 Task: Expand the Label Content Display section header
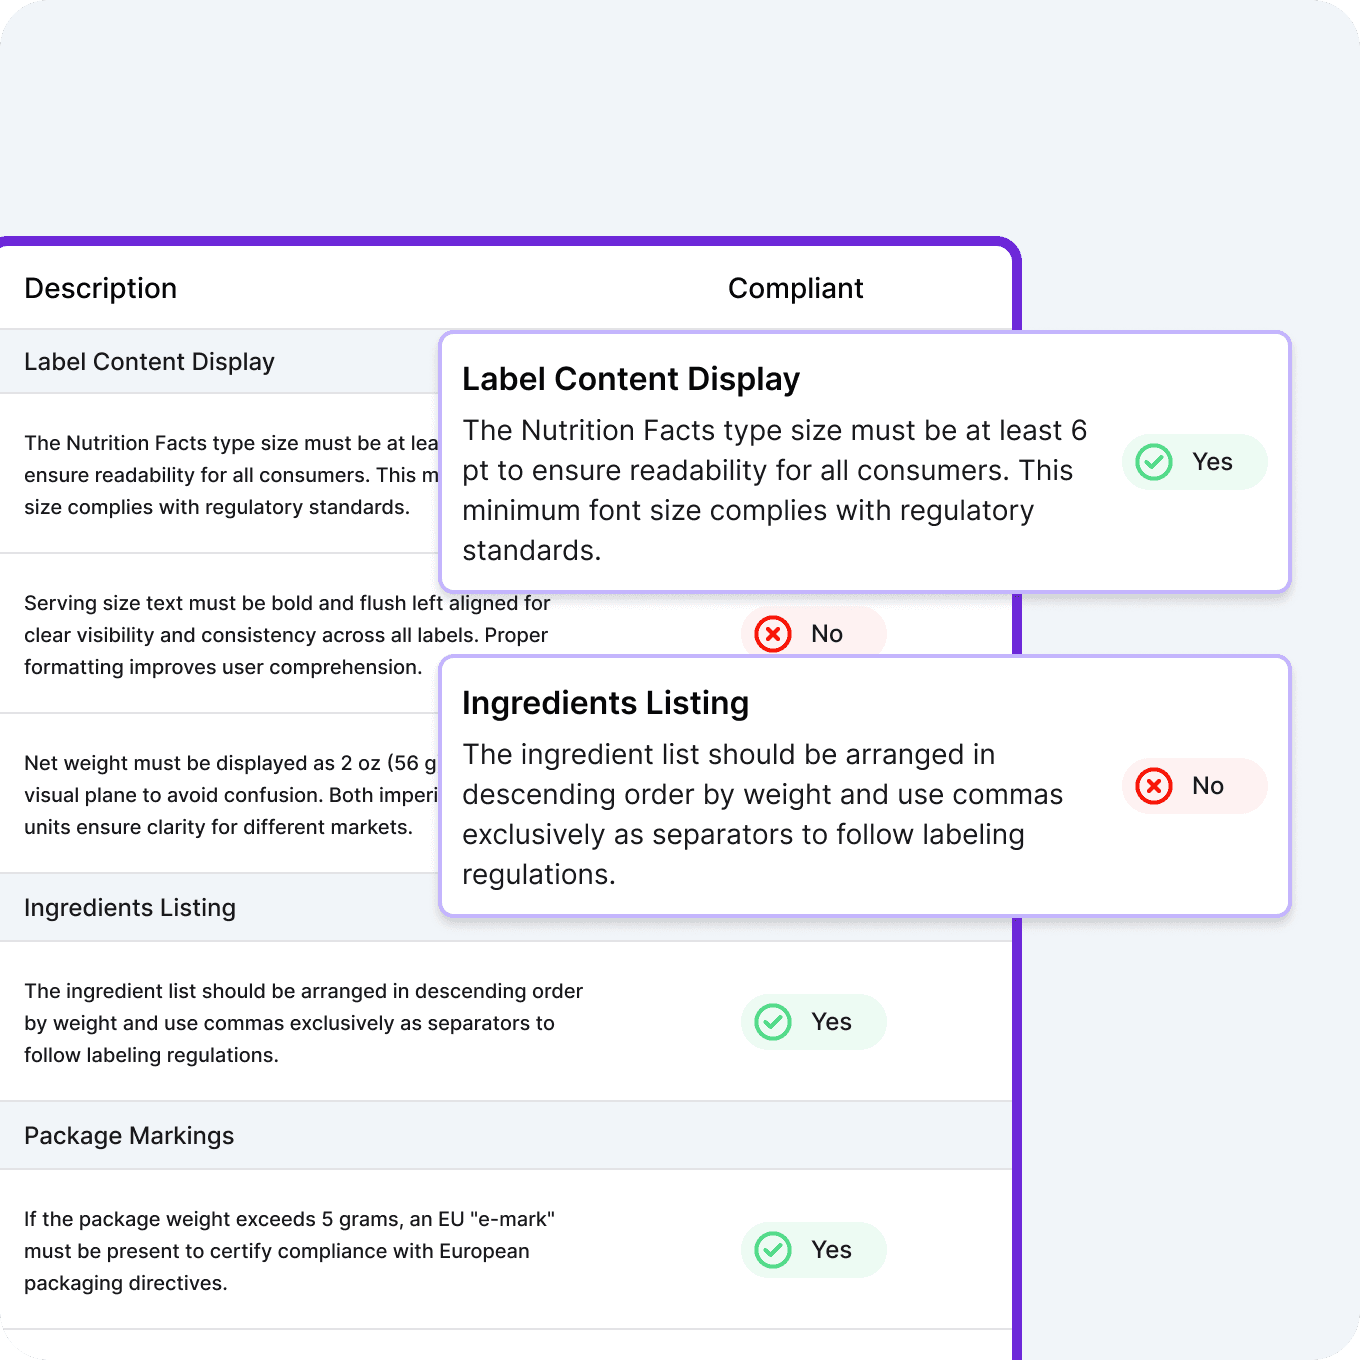pyautogui.click(x=150, y=361)
